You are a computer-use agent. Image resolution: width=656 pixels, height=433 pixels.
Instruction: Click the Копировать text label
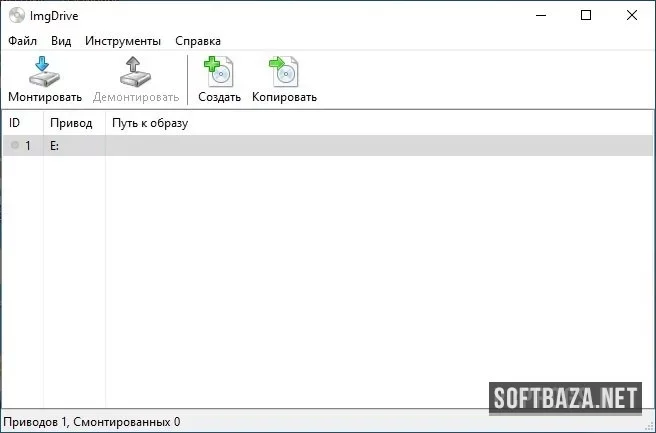[284, 97]
